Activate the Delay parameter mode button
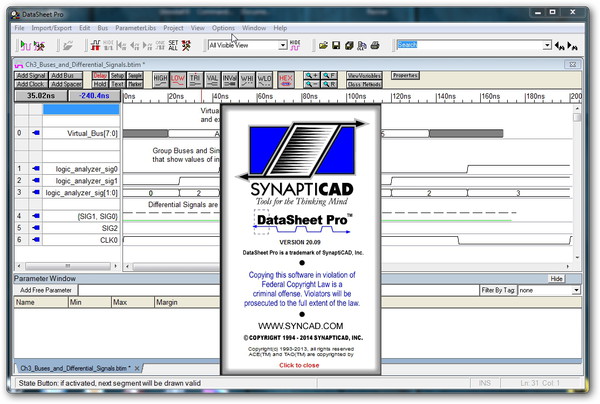The height and width of the screenshot is (404, 600). tap(100, 75)
